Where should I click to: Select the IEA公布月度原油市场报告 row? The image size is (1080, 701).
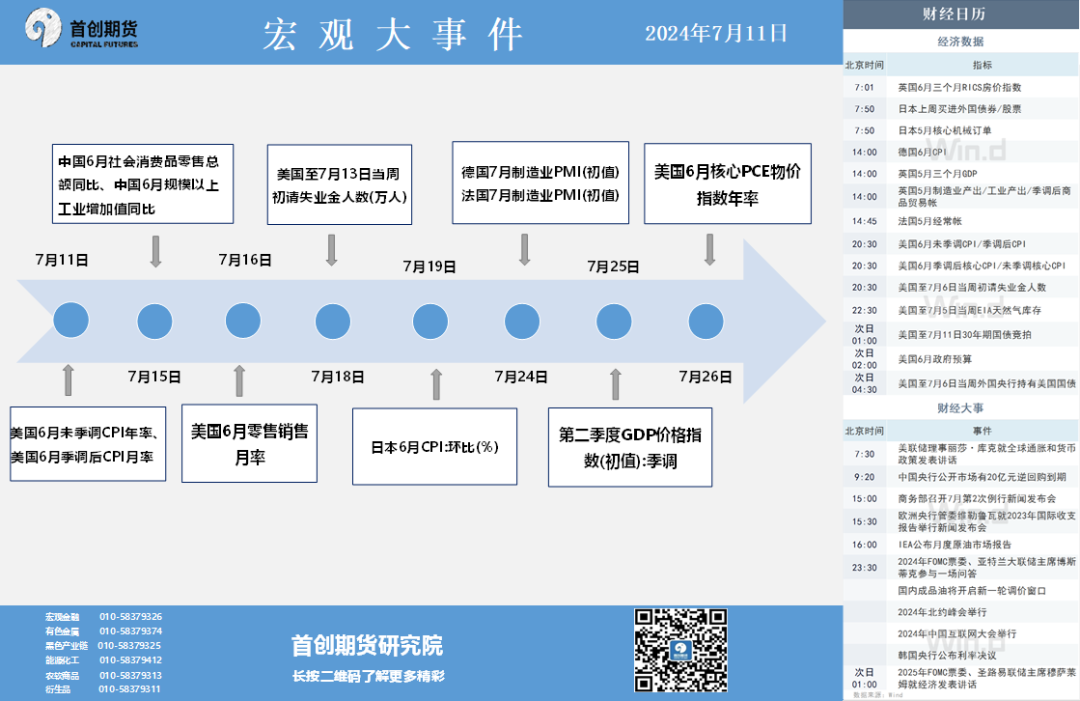point(961,545)
